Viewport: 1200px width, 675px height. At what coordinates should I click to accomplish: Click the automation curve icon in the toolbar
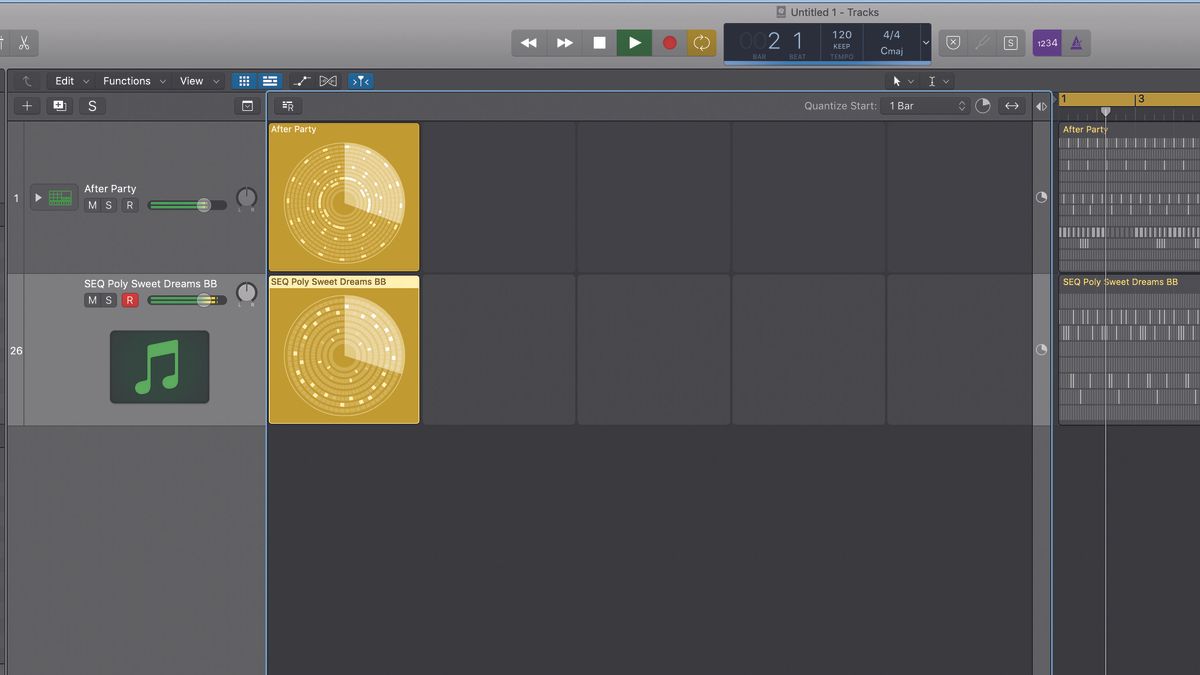pos(302,80)
